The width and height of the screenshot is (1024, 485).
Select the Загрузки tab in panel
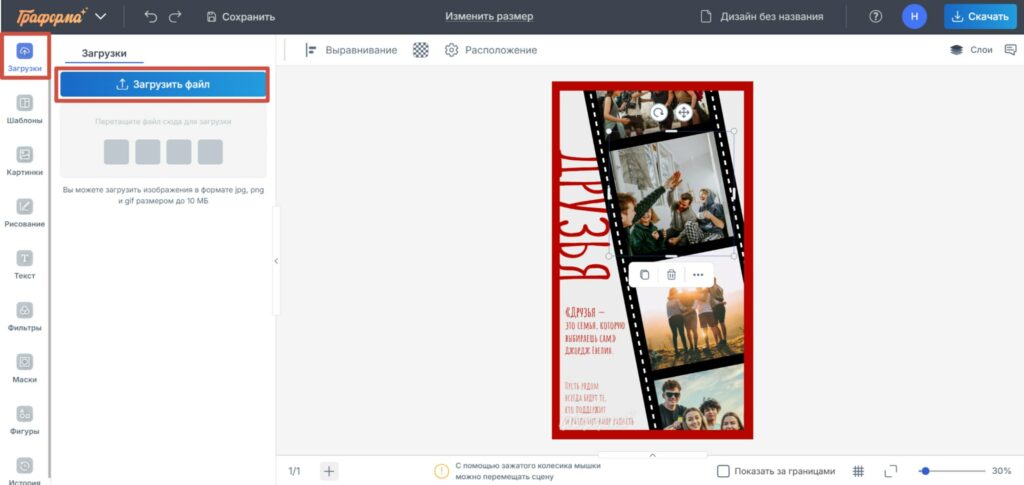pos(104,54)
